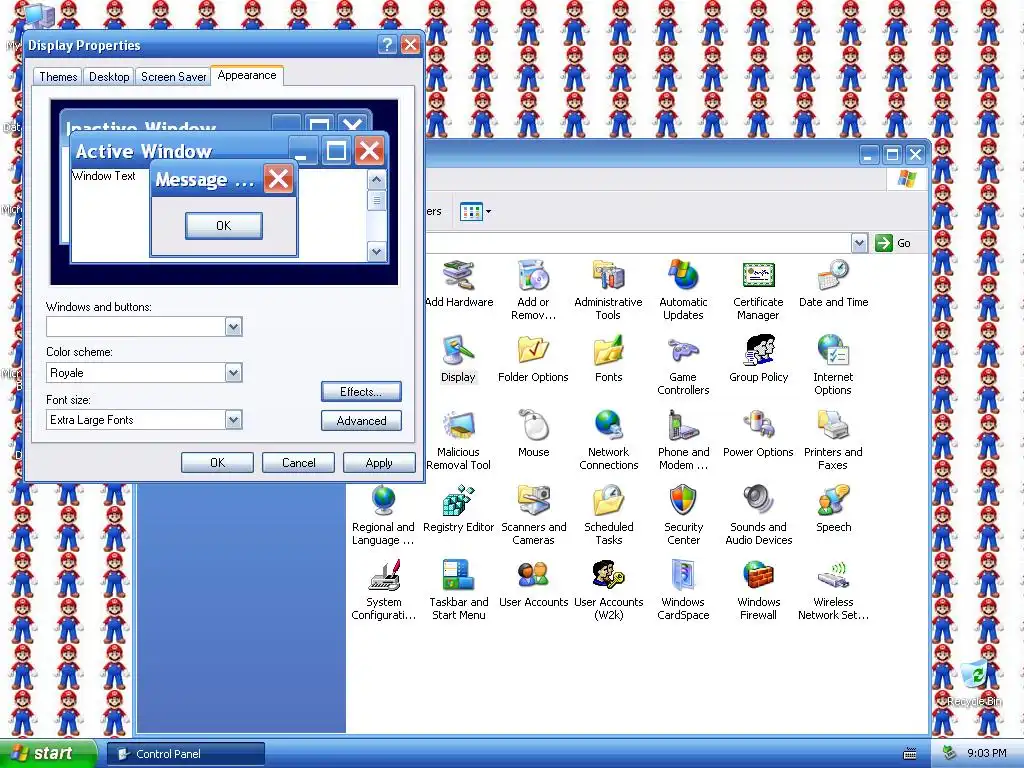This screenshot has height=768, width=1024.
Task: Open Phone and Modem options icon
Action: point(683,440)
